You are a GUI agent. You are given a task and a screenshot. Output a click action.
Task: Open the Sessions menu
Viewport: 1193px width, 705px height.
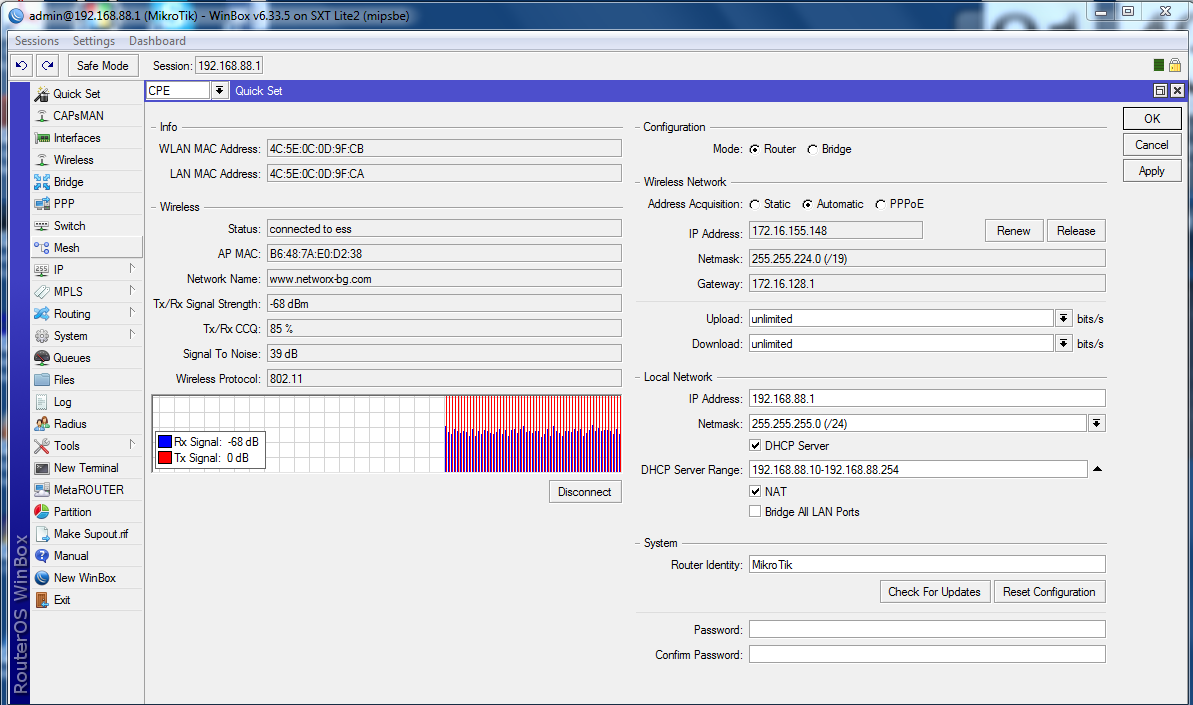tap(37, 41)
